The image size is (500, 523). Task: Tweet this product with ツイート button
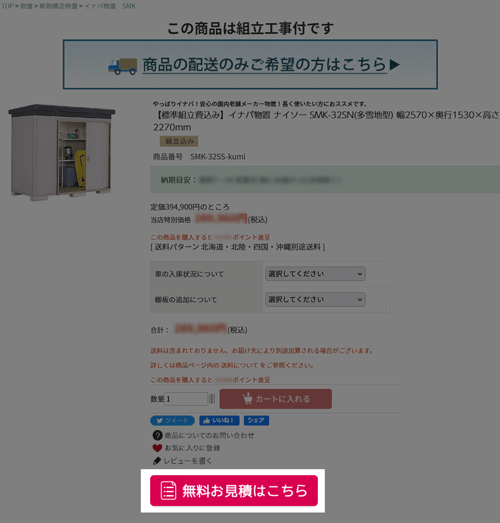tap(172, 421)
